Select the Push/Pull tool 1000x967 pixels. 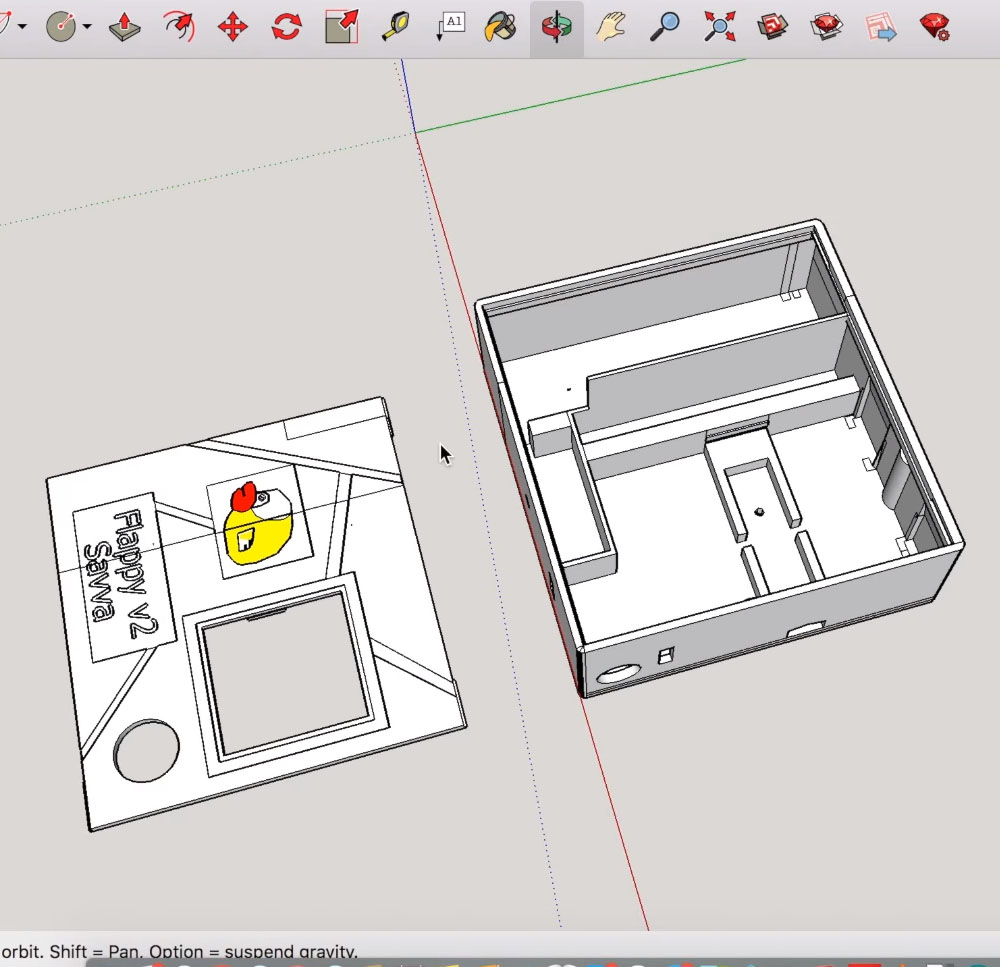coord(124,27)
